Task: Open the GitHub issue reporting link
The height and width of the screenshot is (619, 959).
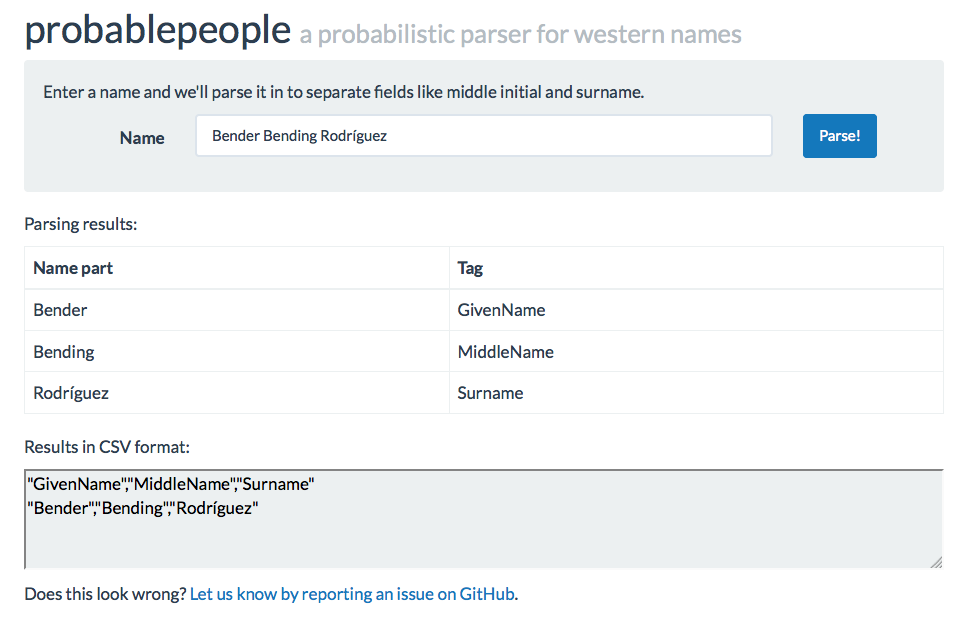Action: (x=352, y=594)
